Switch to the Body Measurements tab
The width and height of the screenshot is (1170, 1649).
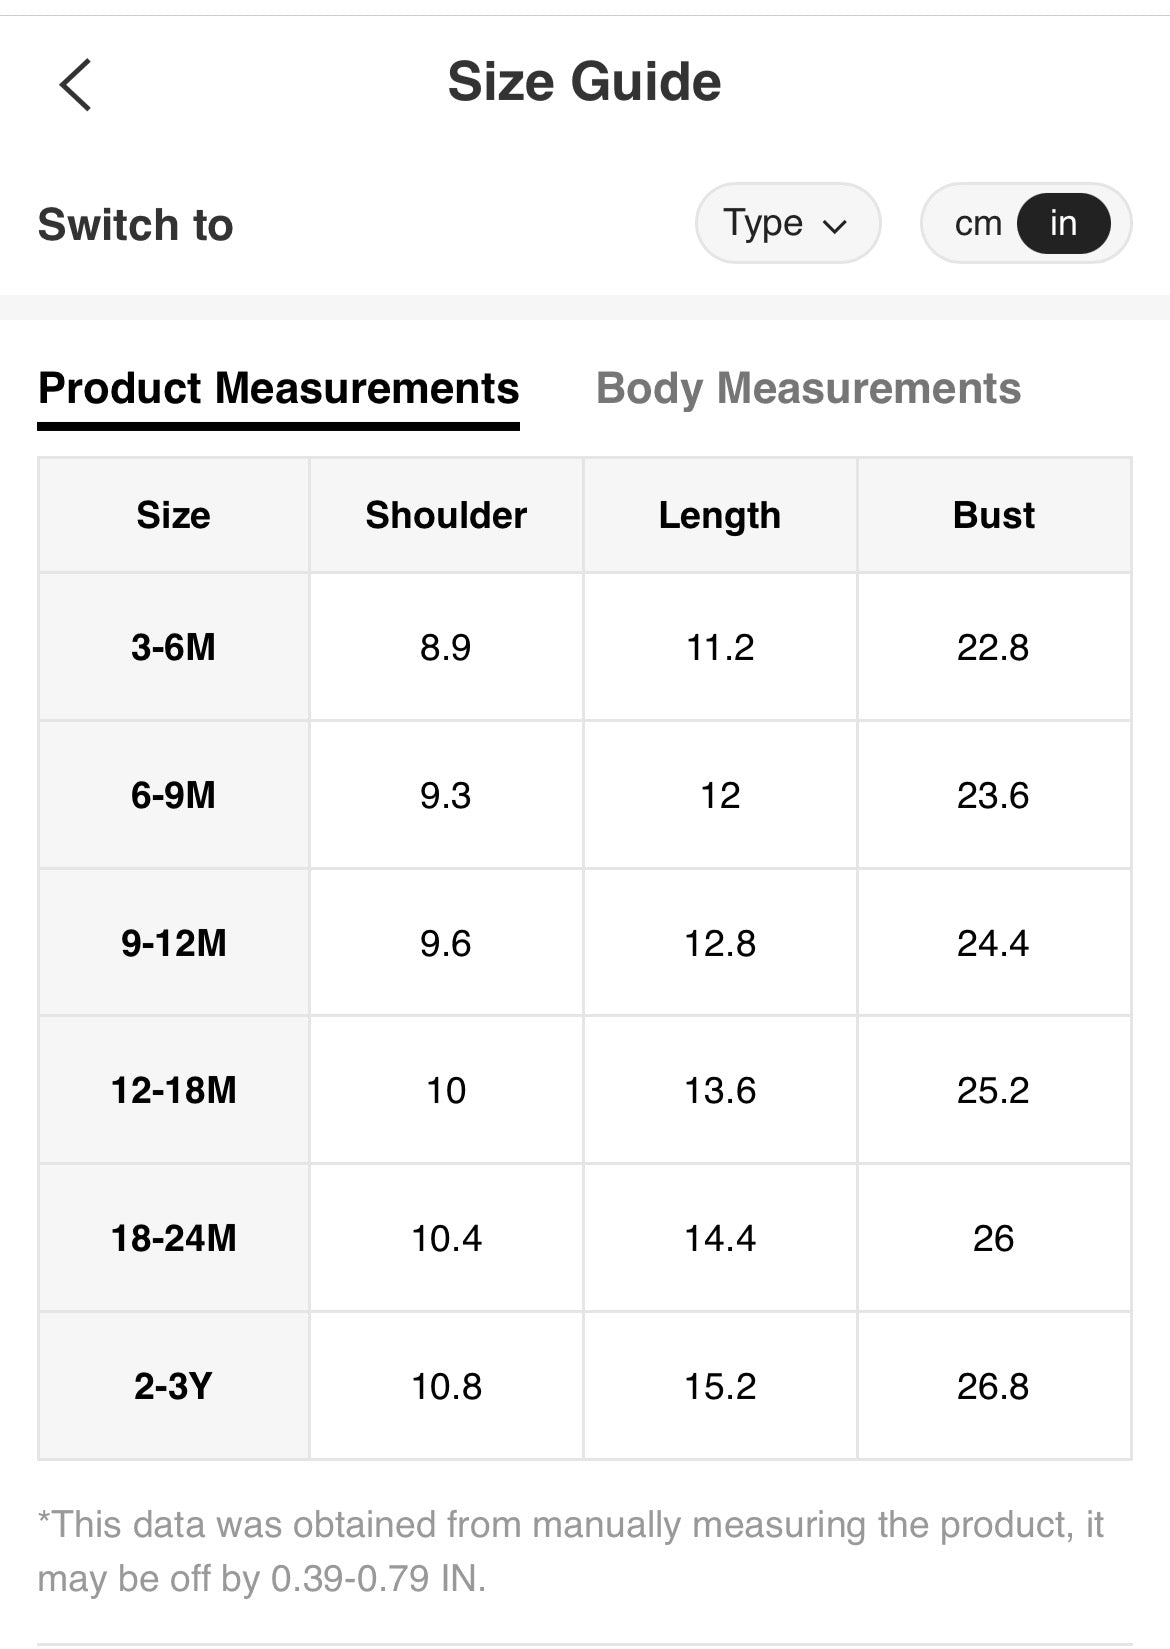click(808, 388)
